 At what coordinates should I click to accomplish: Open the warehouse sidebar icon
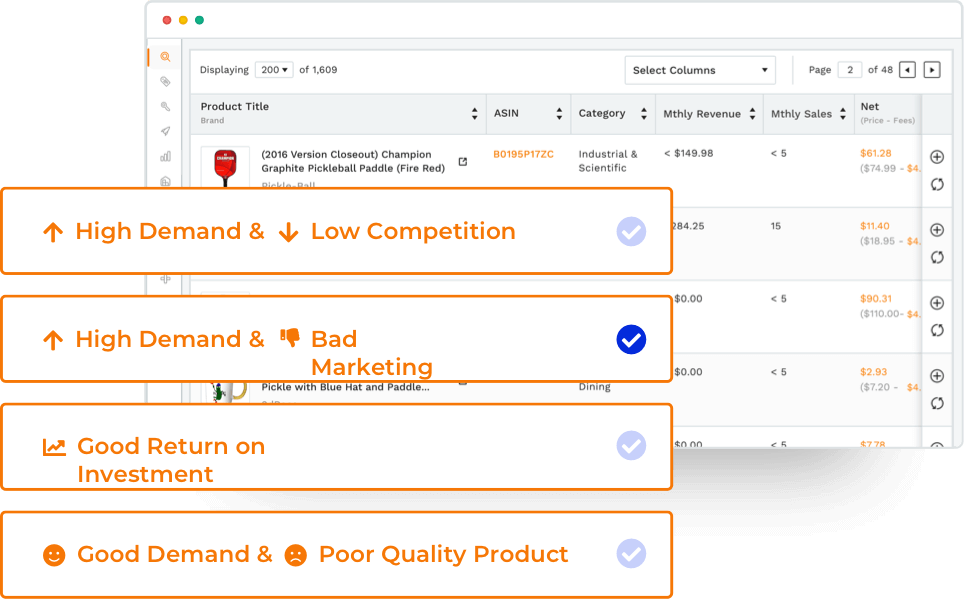click(x=165, y=181)
